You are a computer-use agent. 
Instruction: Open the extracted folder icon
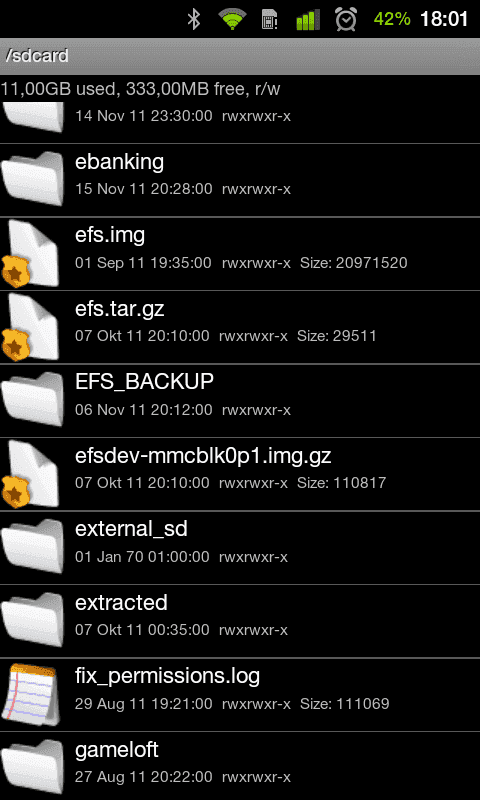click(x=32, y=620)
